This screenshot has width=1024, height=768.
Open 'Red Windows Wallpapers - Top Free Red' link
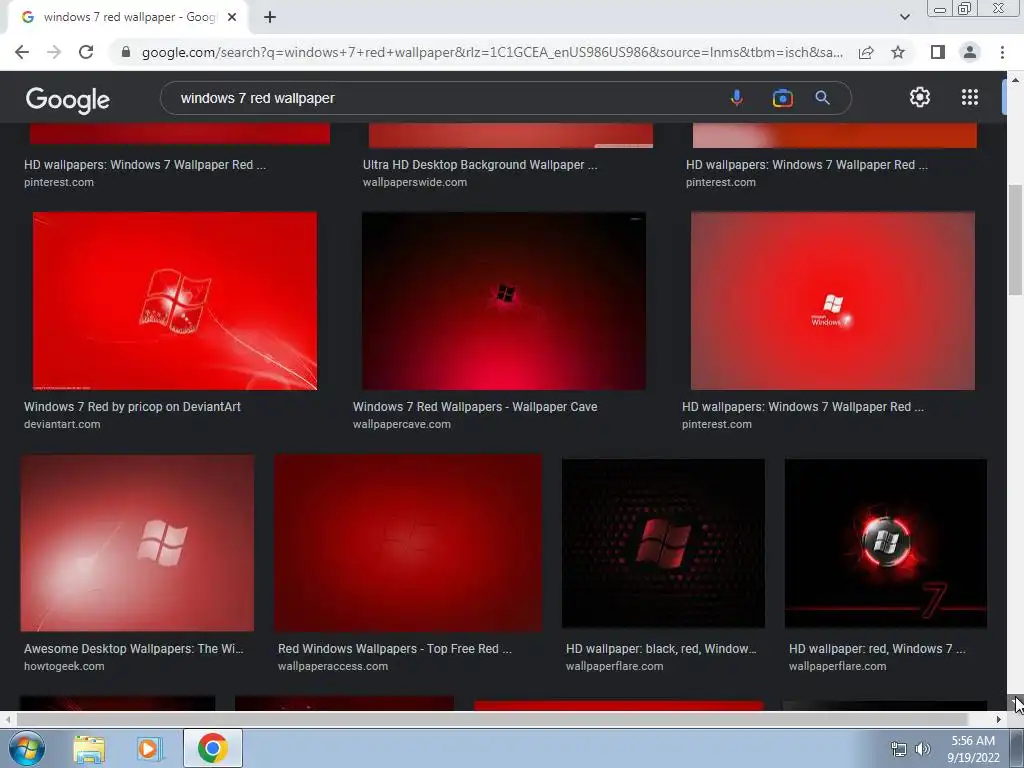(x=394, y=649)
